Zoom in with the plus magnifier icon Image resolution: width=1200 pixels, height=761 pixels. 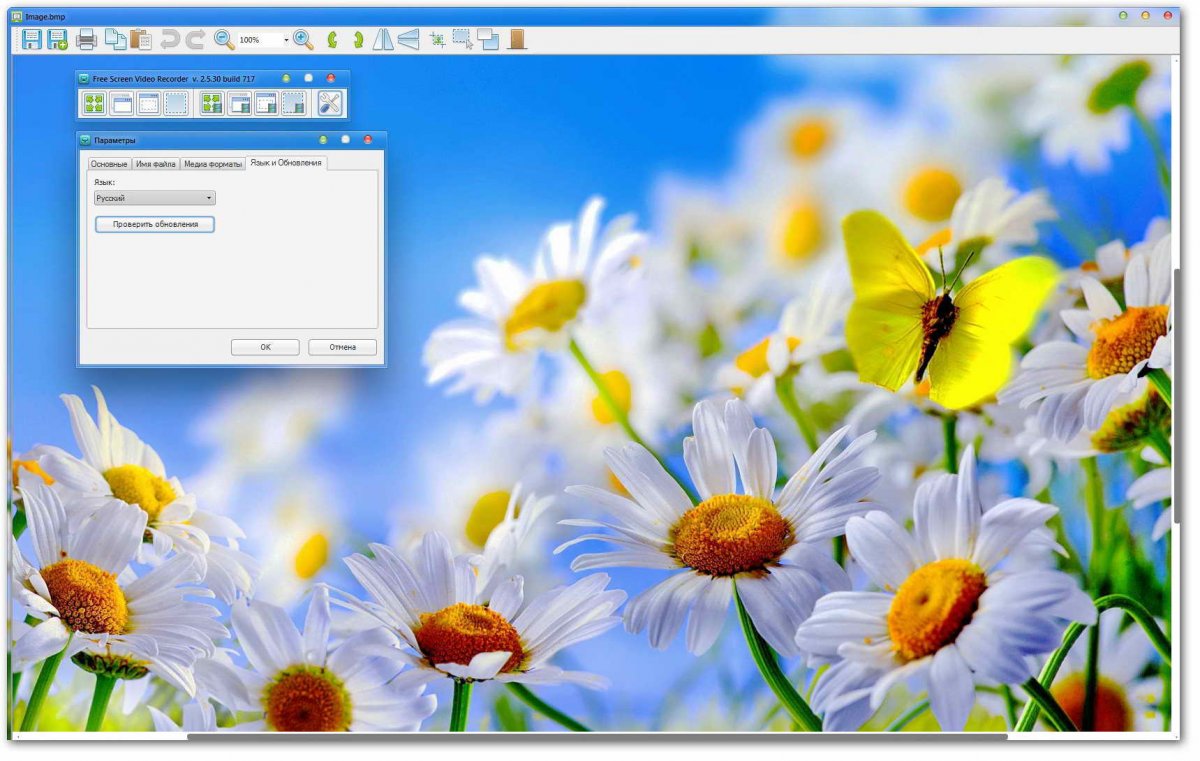303,40
